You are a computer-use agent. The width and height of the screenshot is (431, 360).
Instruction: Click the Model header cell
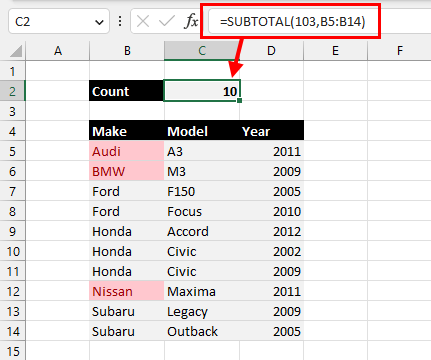(202, 131)
